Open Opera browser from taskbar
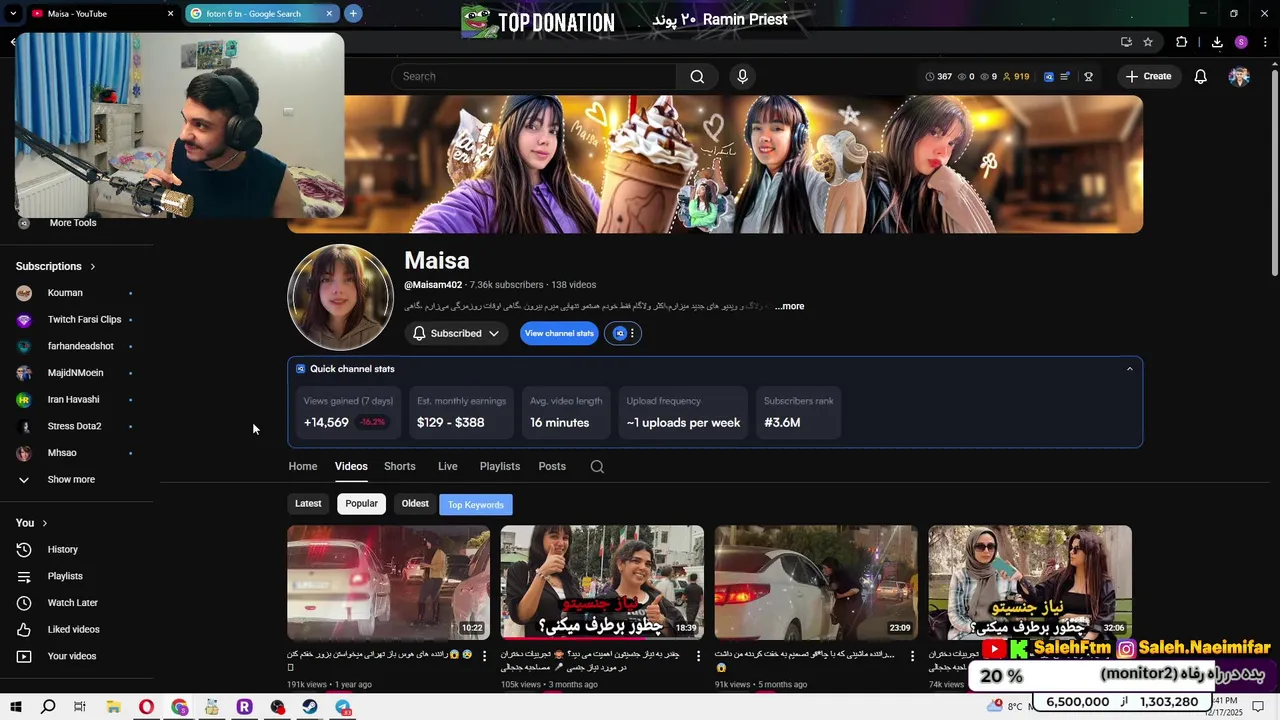Viewport: 1280px width, 720px height. [x=146, y=707]
